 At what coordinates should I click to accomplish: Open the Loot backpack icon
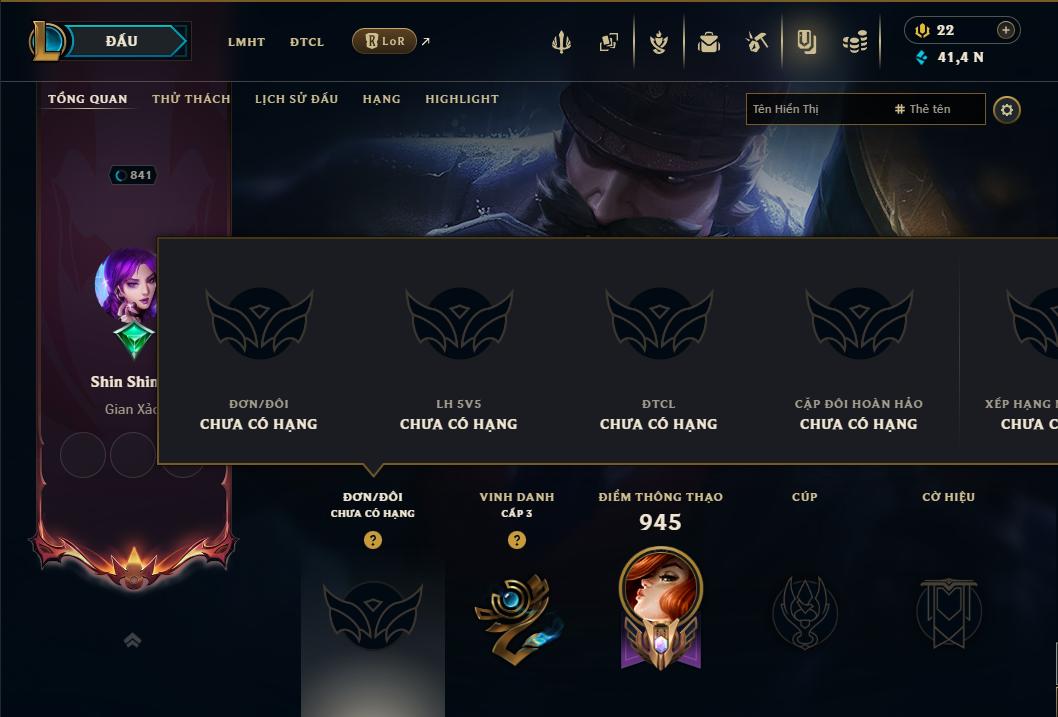pyautogui.click(x=708, y=42)
